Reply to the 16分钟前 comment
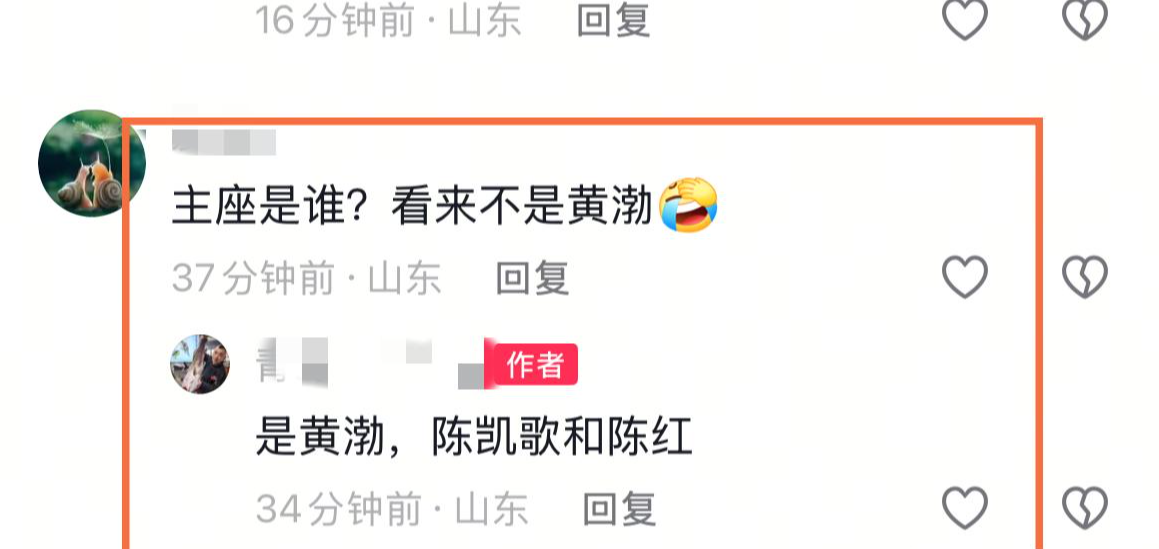This screenshot has width=1159, height=549. point(613,20)
